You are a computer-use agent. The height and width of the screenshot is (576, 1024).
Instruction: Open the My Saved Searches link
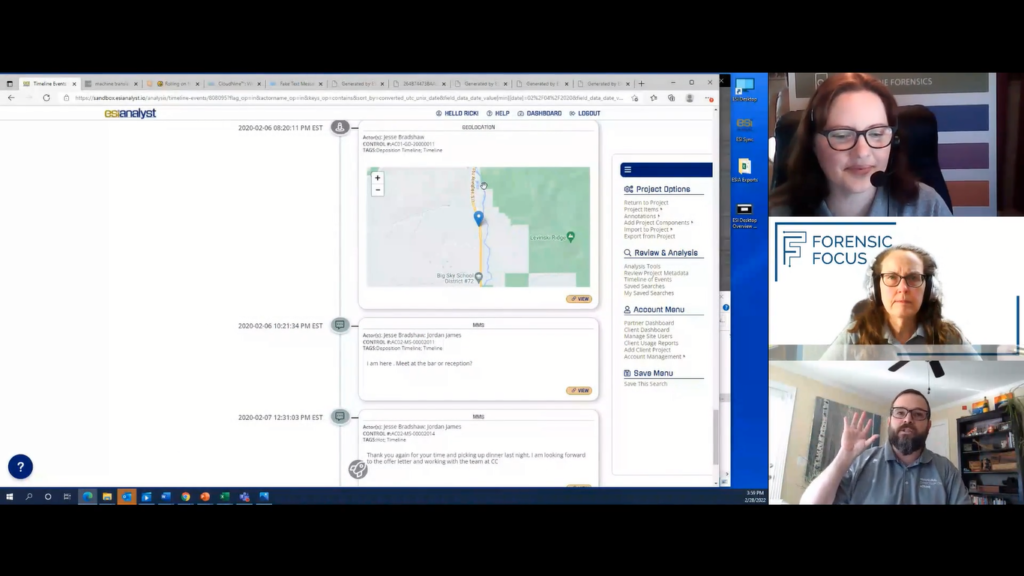[x=648, y=293]
